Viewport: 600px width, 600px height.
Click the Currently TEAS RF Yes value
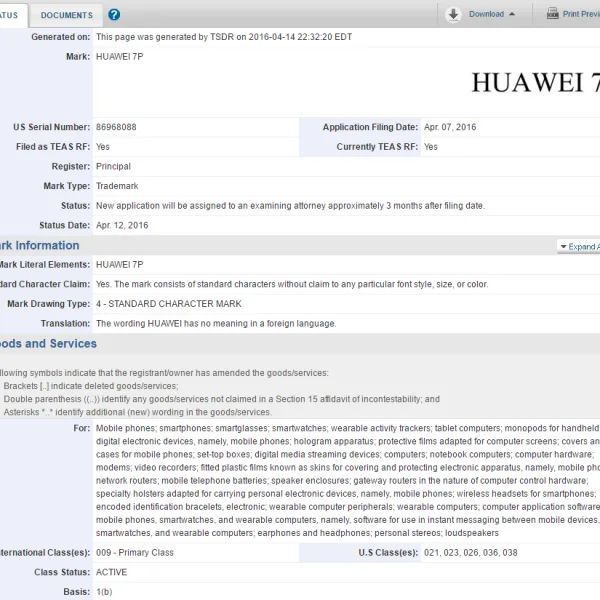pos(430,147)
